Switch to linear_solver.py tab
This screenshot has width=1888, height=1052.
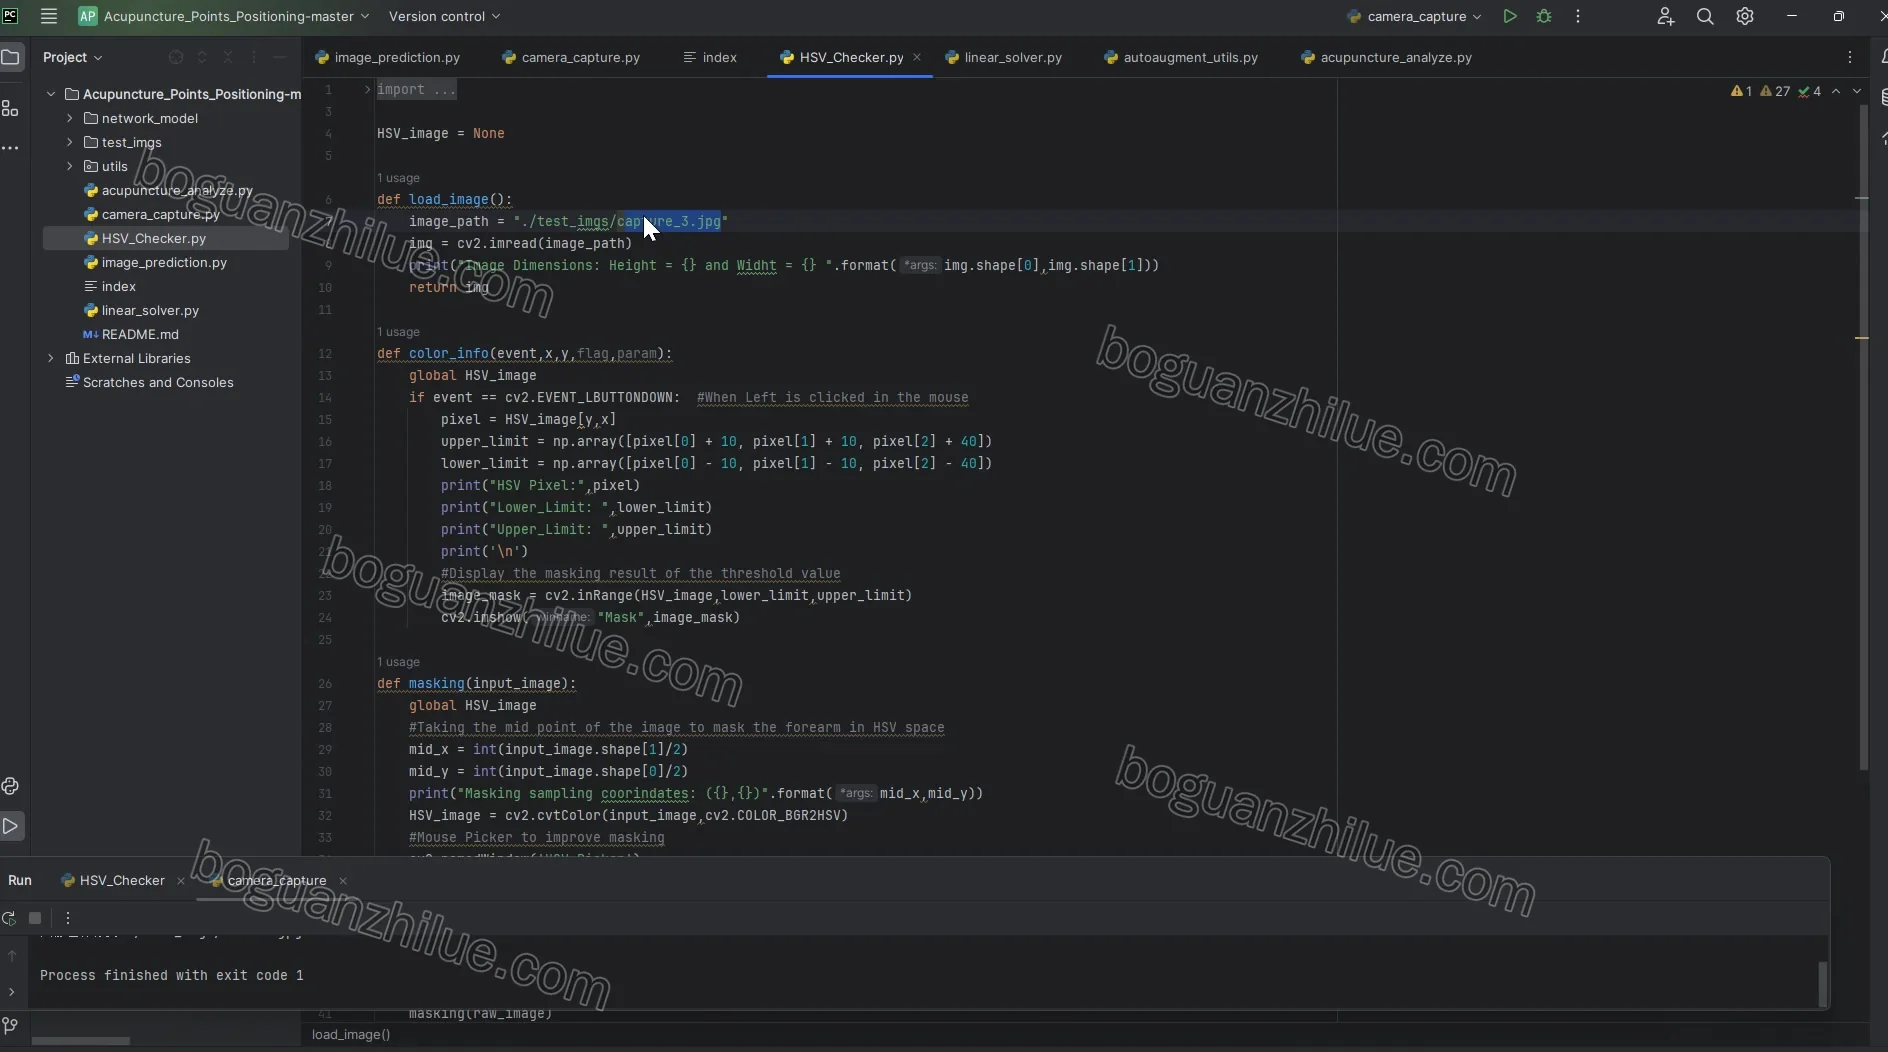(1003, 57)
